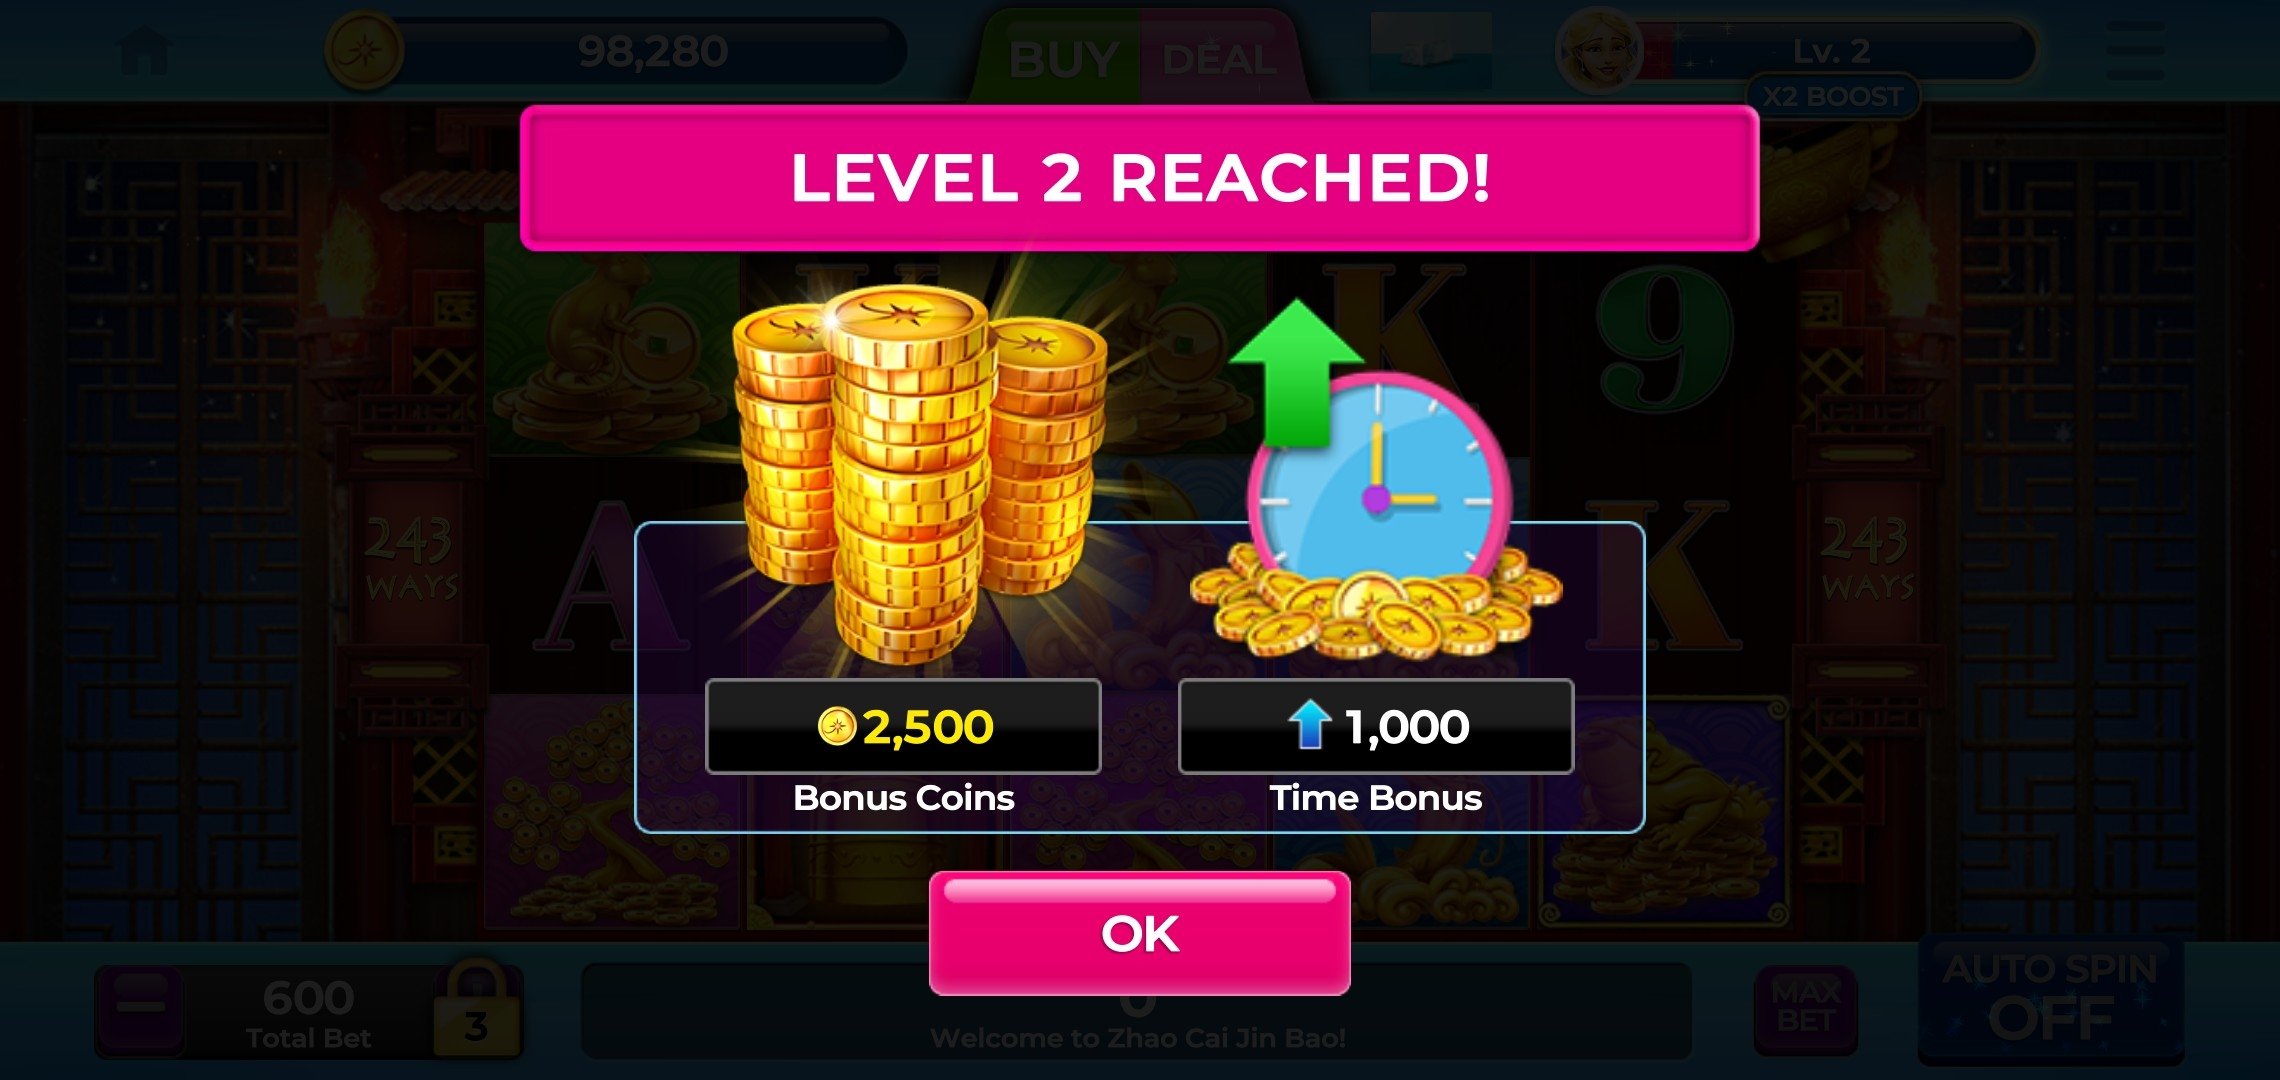Tap the X2 BOOST badge

pyautogui.click(x=1832, y=97)
